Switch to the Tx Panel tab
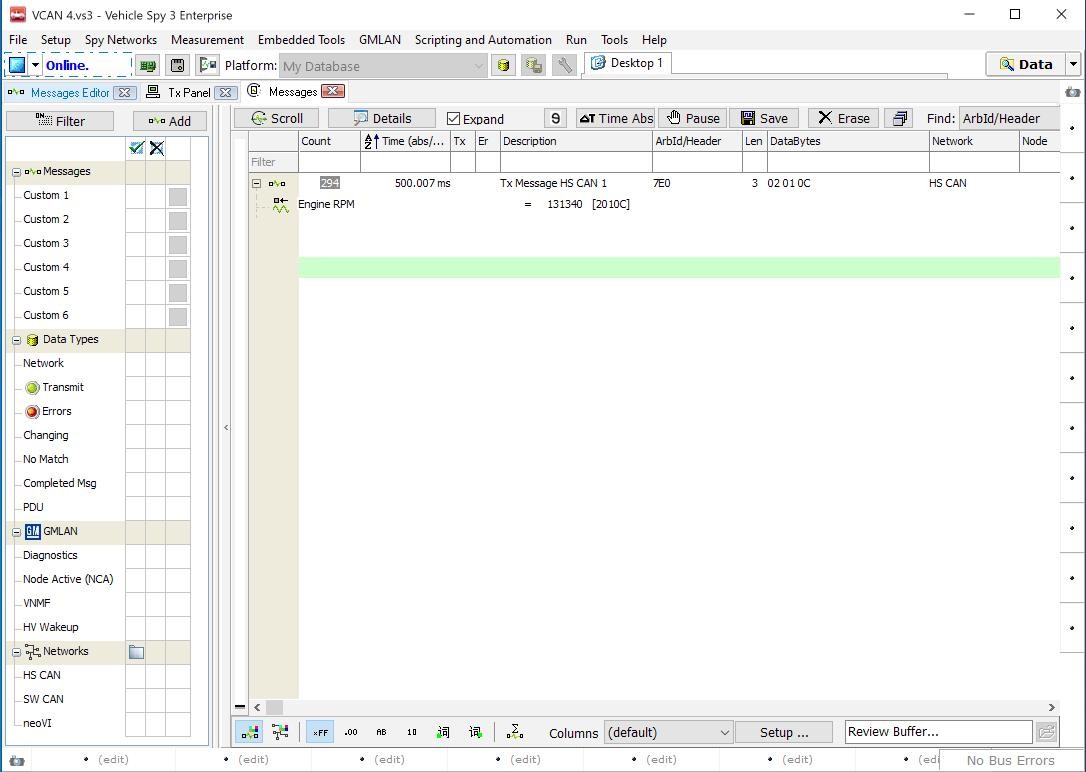1086x772 pixels. click(188, 92)
